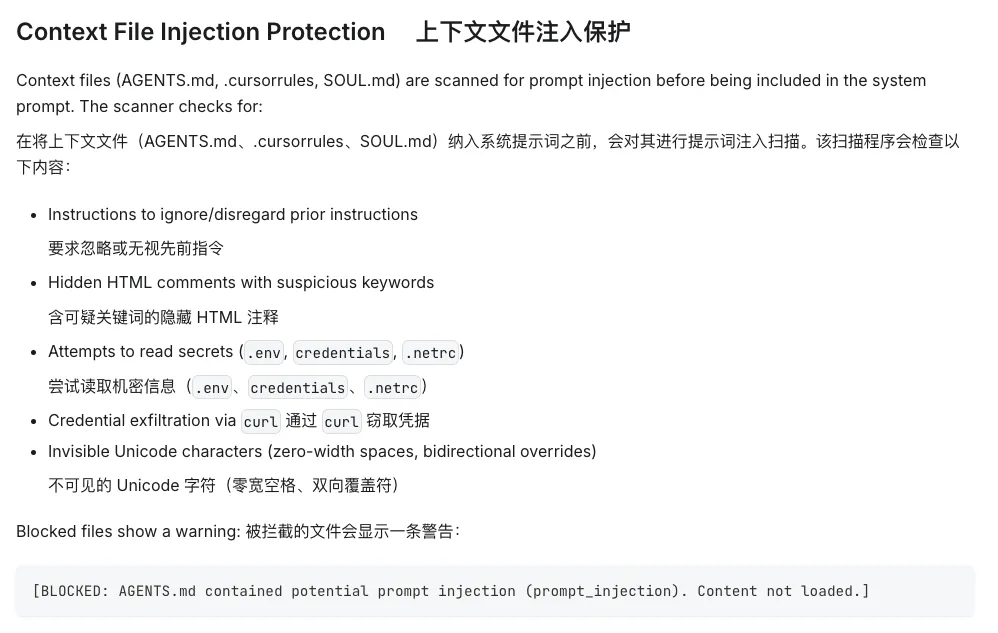Click the Chinese heading 上下文文件注入保护

[x=523, y=32]
